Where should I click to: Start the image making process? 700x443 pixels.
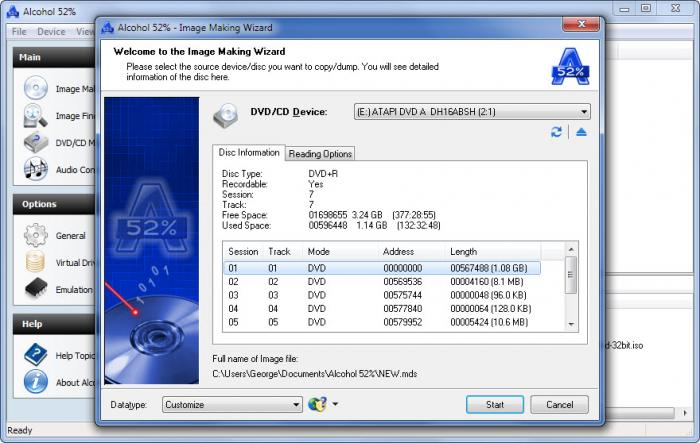495,405
